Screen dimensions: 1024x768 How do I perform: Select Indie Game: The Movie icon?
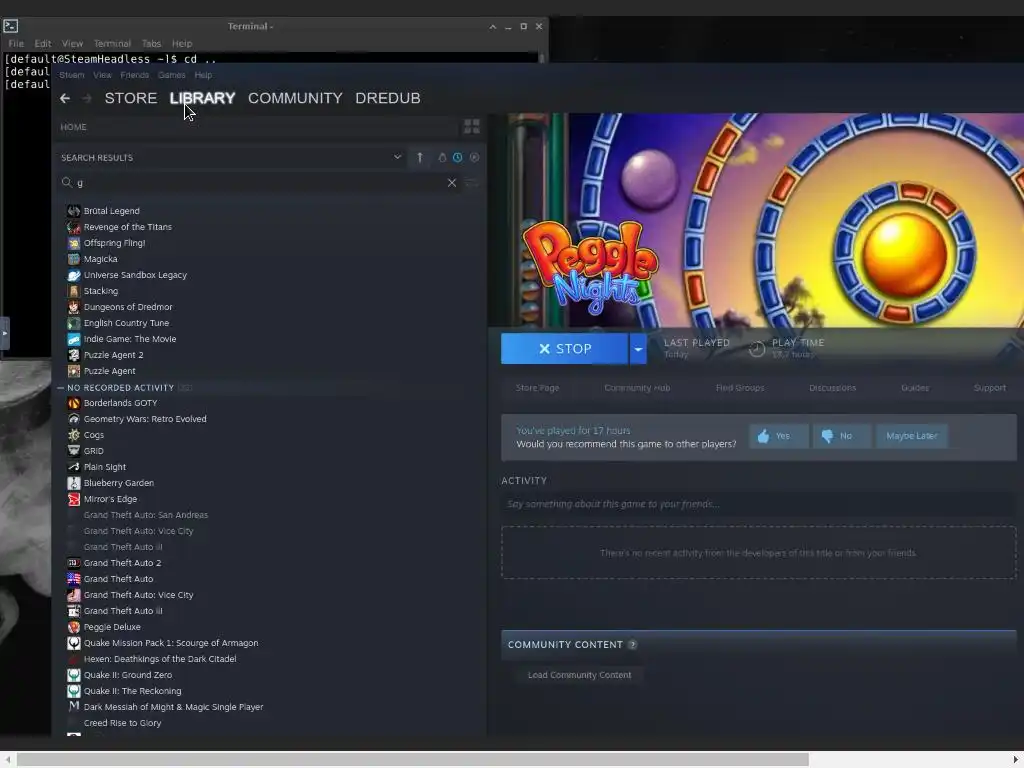pyautogui.click(x=74, y=339)
